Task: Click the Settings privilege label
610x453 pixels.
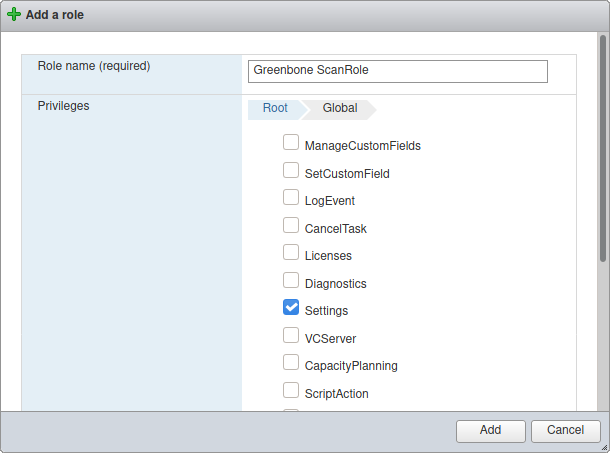Action: tap(326, 311)
